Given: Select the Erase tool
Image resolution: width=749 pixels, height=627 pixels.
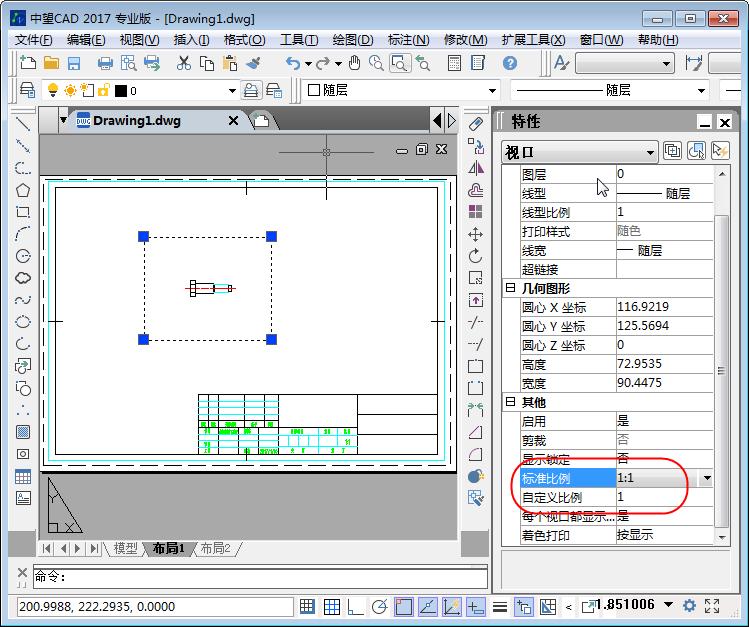Looking at the screenshot, I should click(x=475, y=124).
